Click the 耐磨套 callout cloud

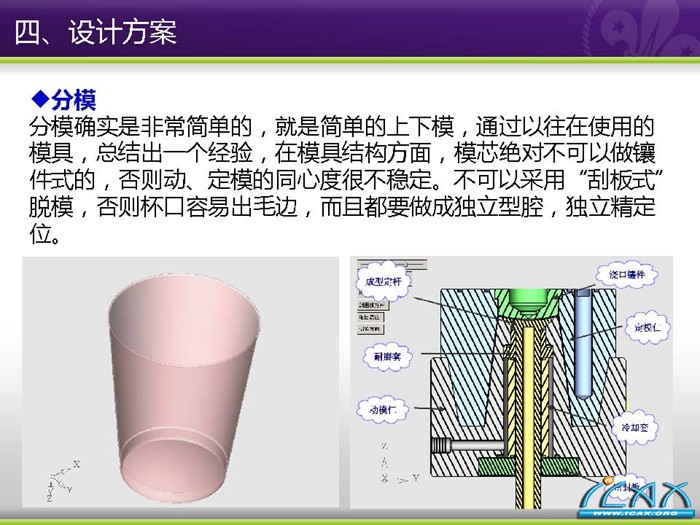tap(387, 357)
